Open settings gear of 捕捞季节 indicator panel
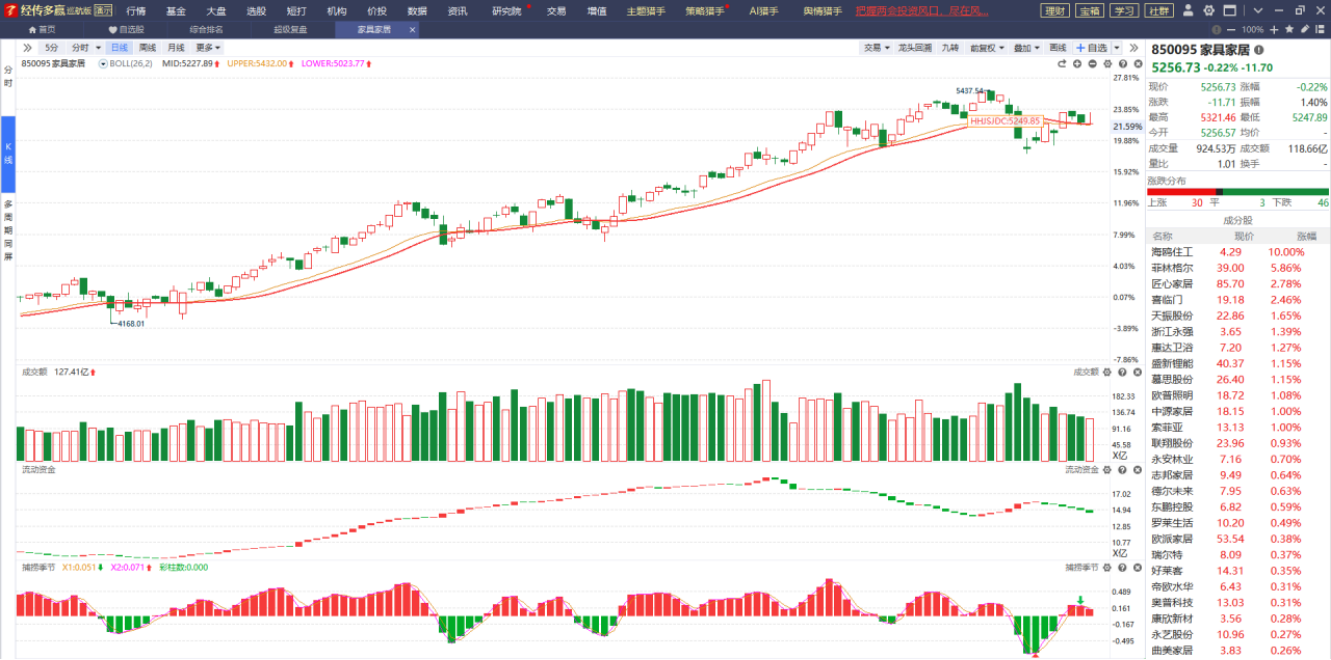Viewport: 1331px width, 660px height. click(x=1108, y=567)
